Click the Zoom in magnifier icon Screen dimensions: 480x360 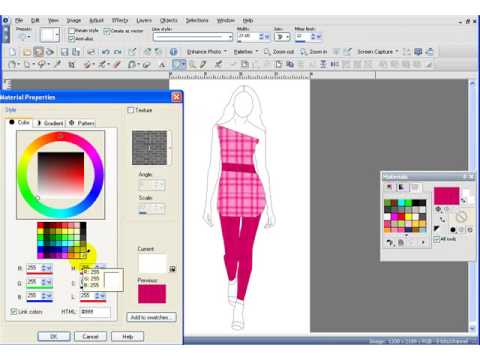(303, 52)
